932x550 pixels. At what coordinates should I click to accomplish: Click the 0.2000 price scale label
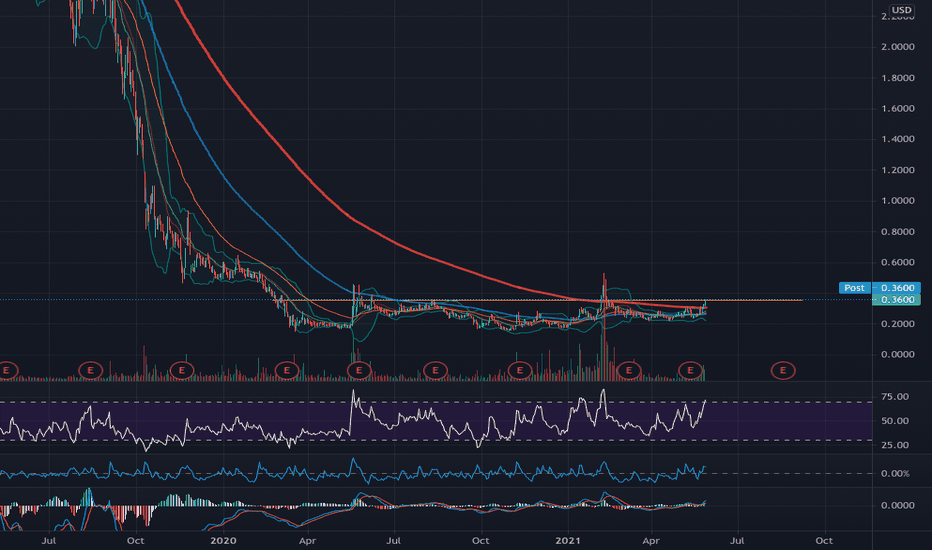point(898,324)
